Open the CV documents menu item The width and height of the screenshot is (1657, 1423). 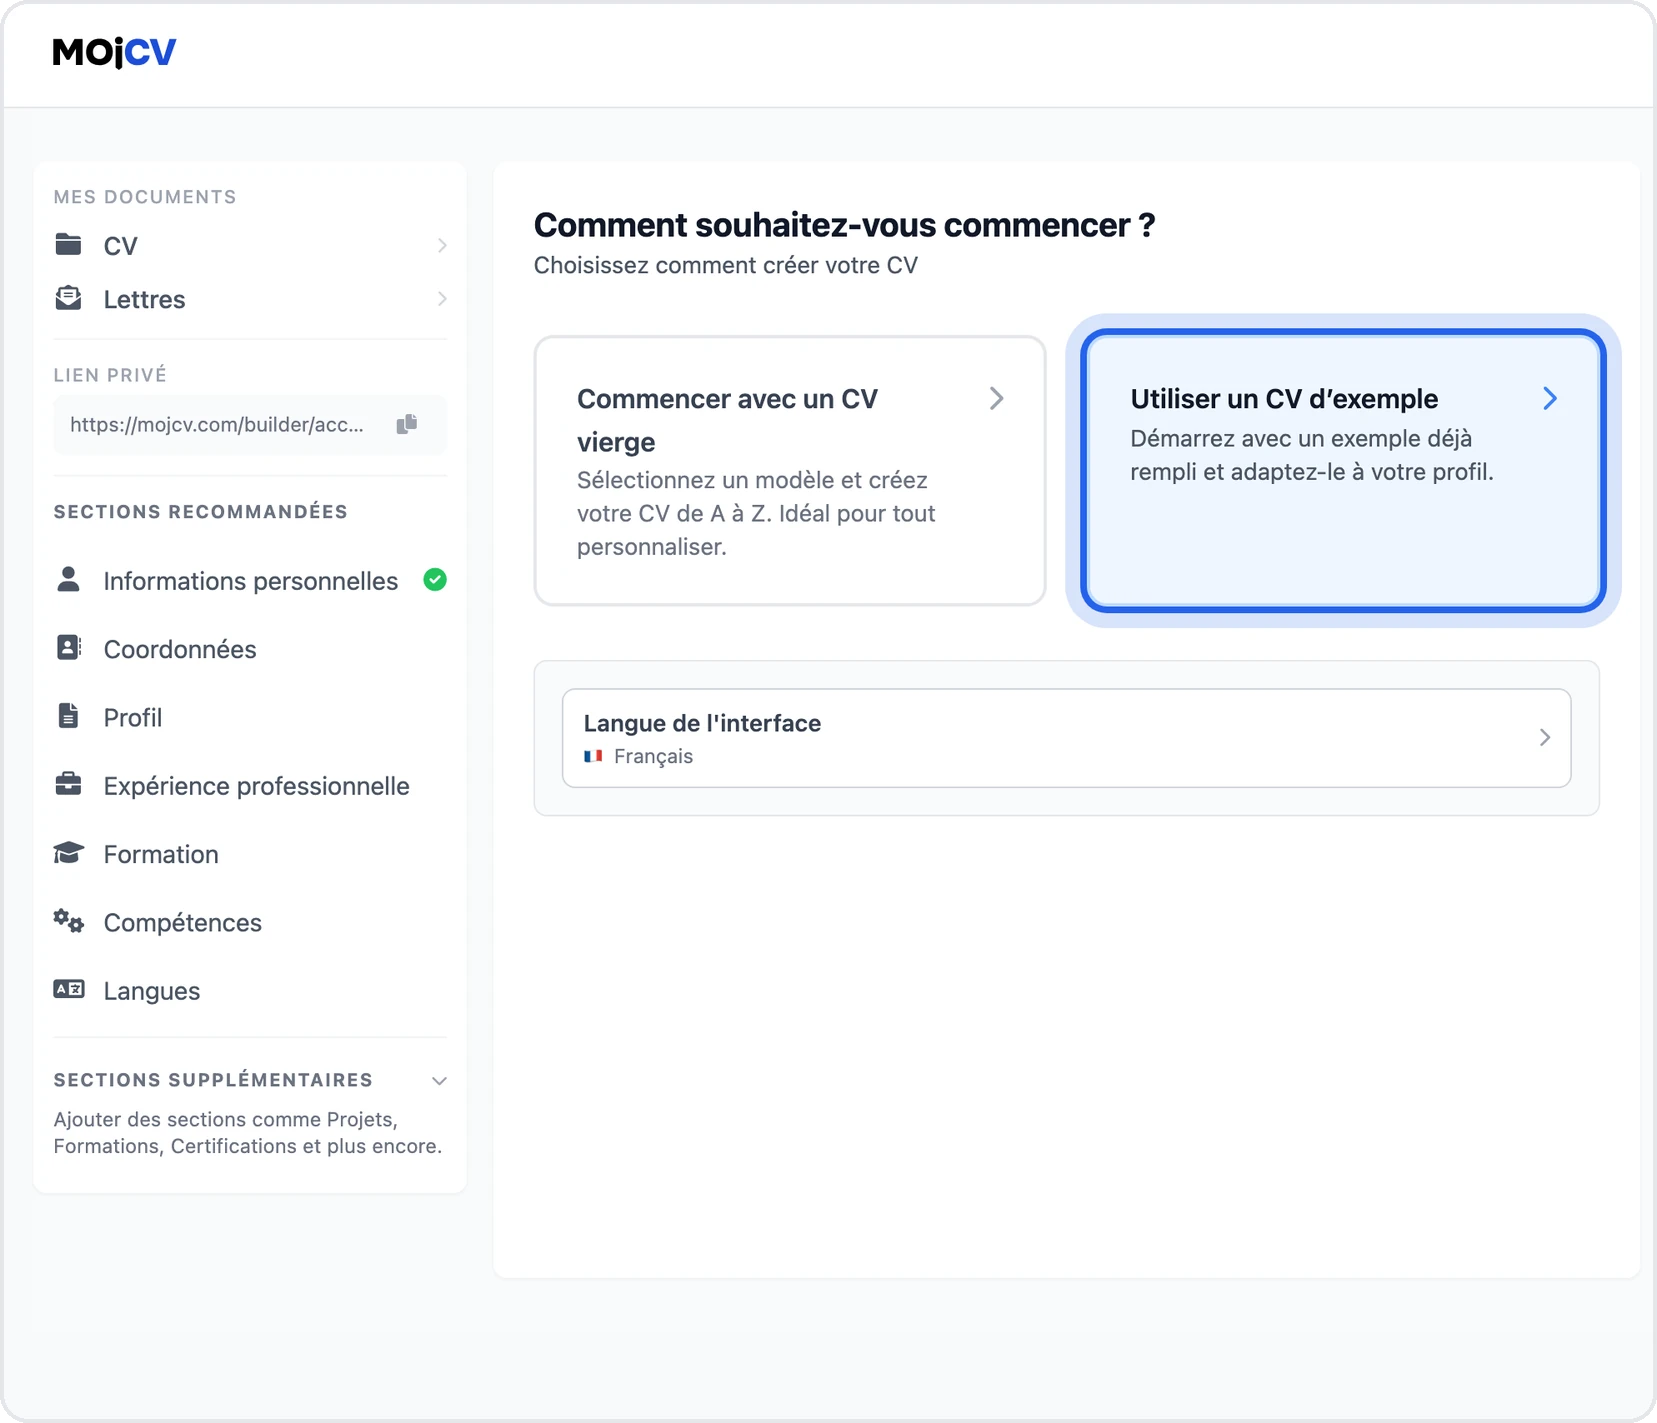(x=250, y=245)
